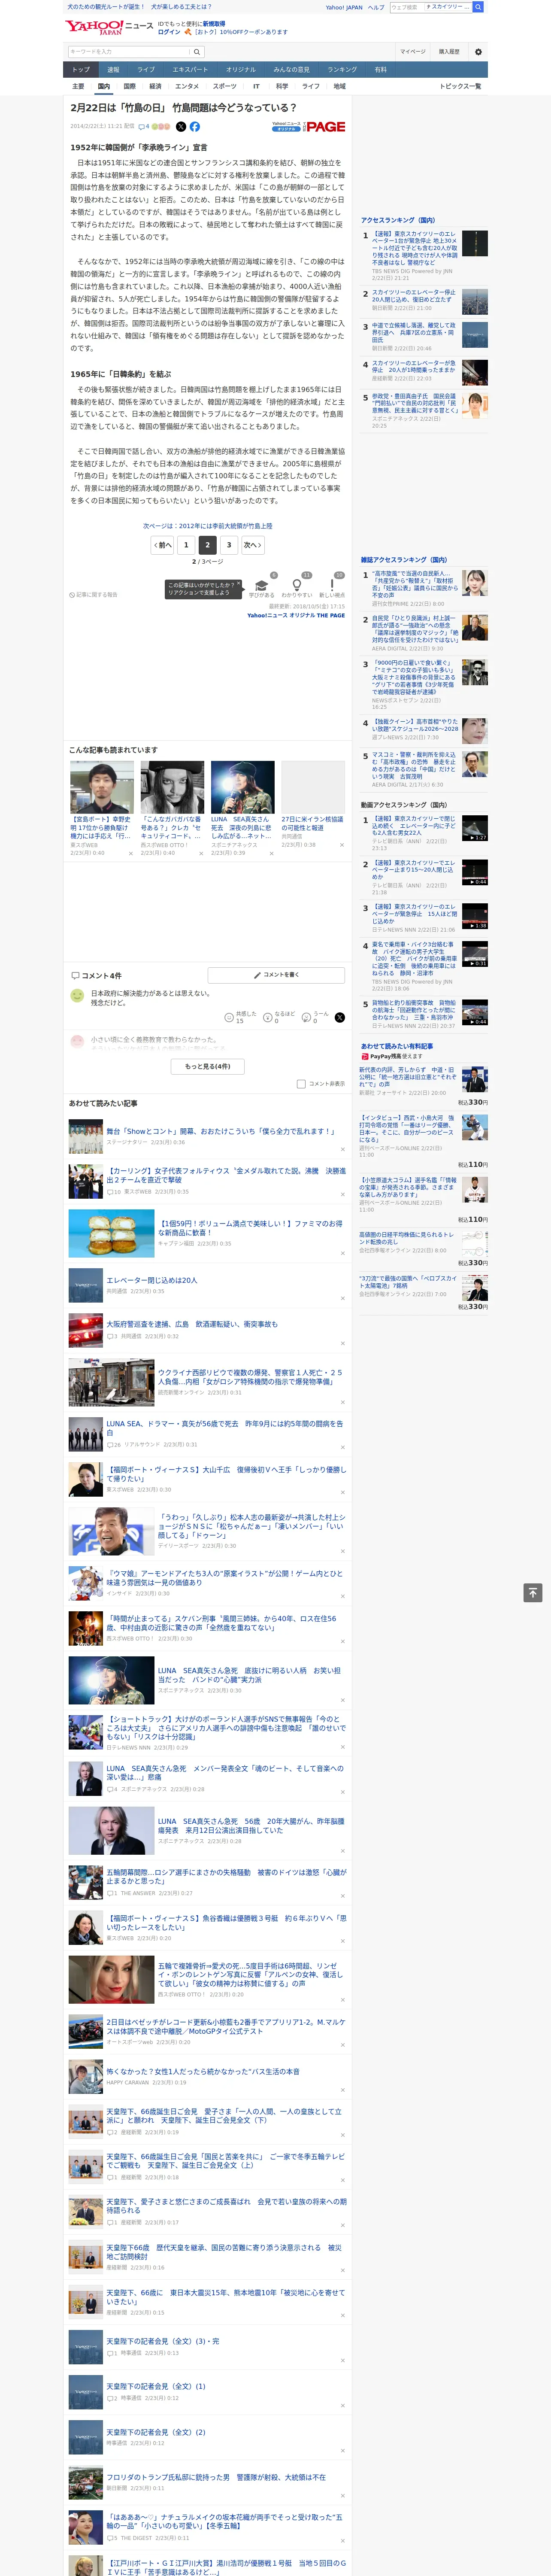The width and height of the screenshot is (551, 2576).
Task: Open the 速報 tab
Action: [113, 70]
